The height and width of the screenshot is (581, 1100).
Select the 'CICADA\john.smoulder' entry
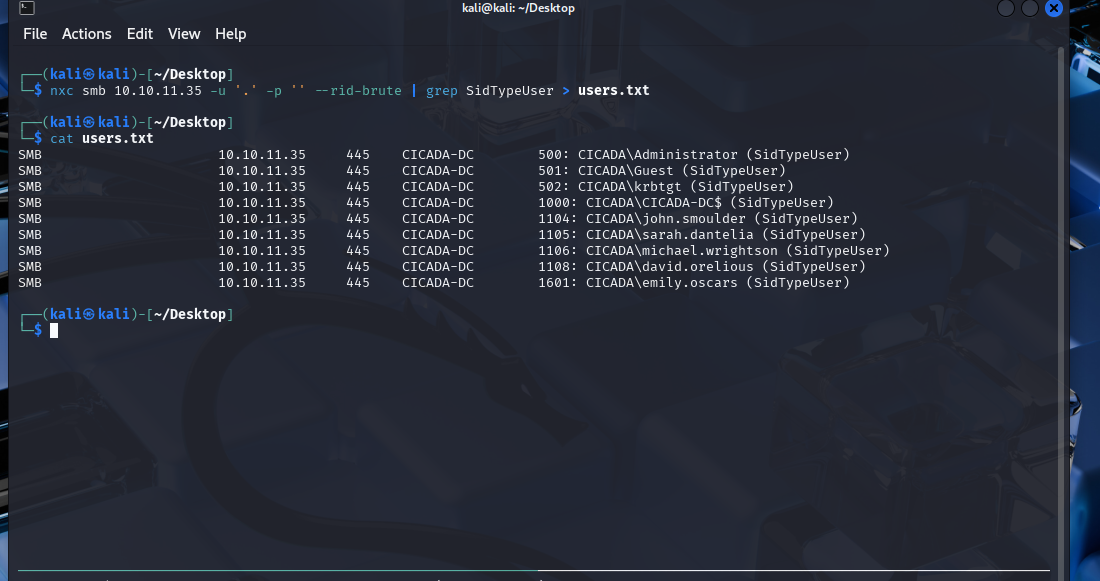pyautogui.click(x=666, y=218)
